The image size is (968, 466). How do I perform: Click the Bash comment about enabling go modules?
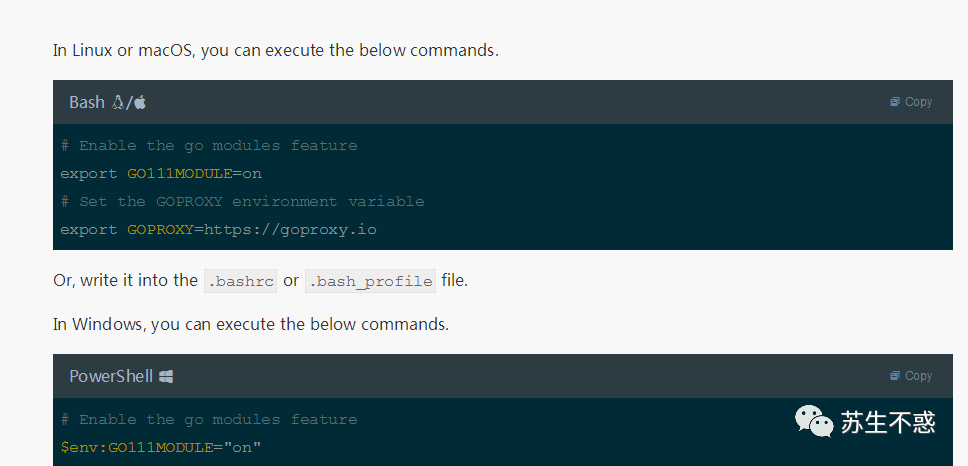[x=208, y=145]
